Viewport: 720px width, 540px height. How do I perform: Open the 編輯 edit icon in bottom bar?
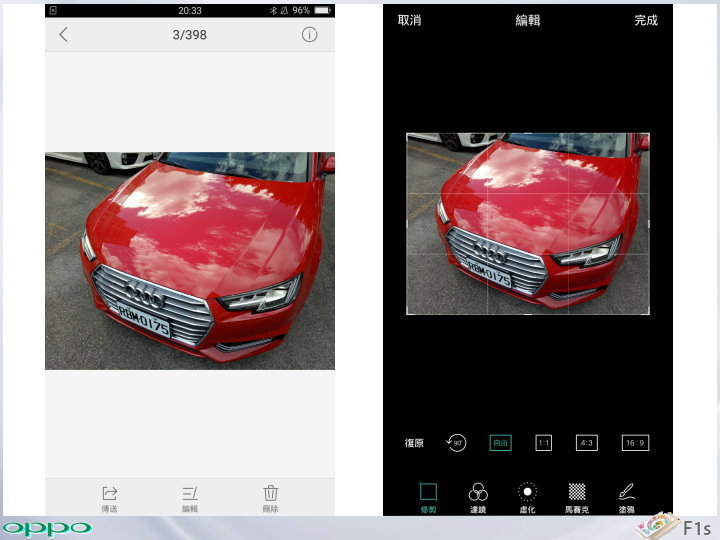click(190, 499)
